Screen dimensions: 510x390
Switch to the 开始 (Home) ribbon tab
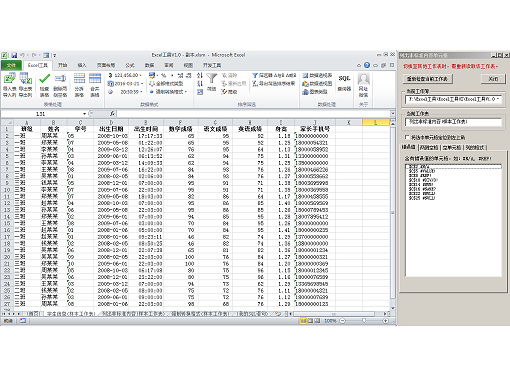(62, 65)
